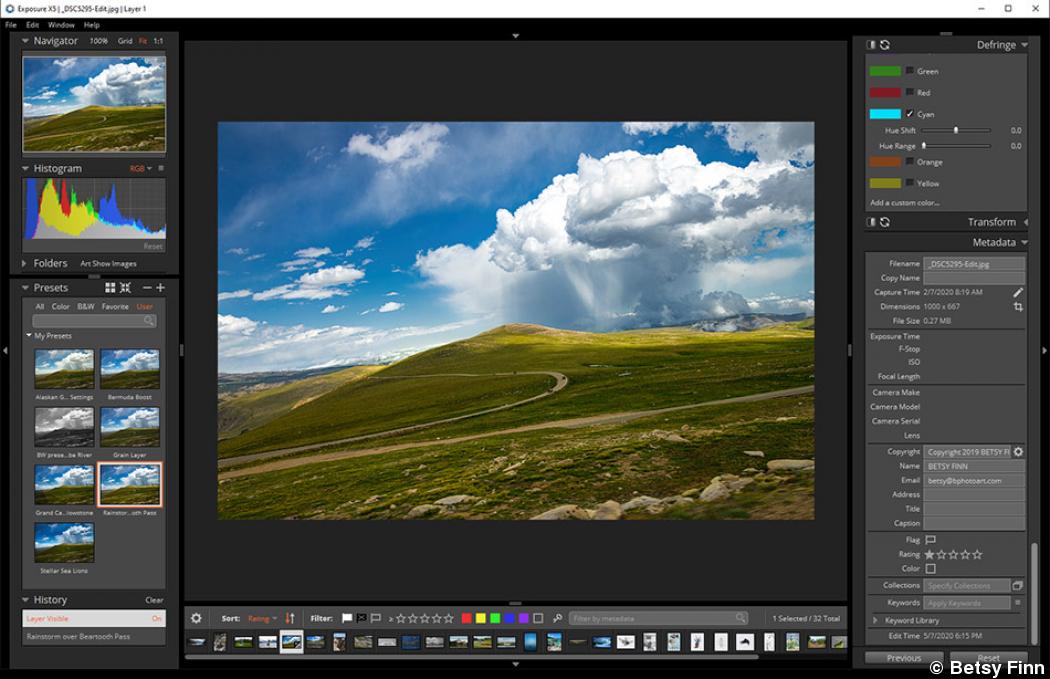Toggle Navigator Grid overlay
Screen dimensions: 1050x679
pyautogui.click(x=125, y=41)
